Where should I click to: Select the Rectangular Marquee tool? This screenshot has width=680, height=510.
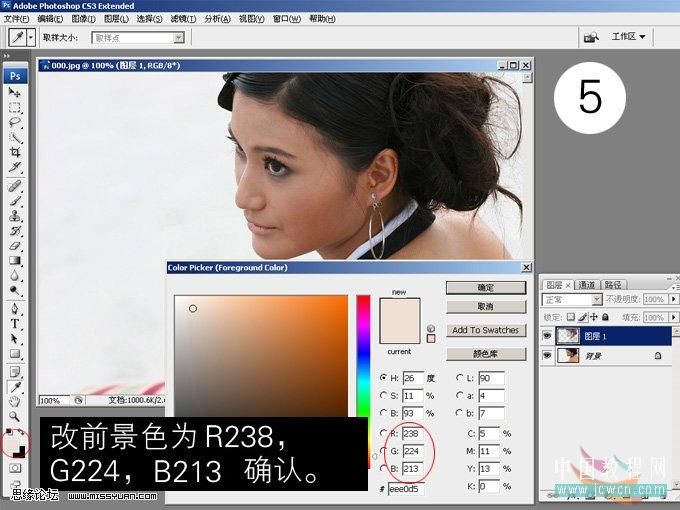coord(15,107)
